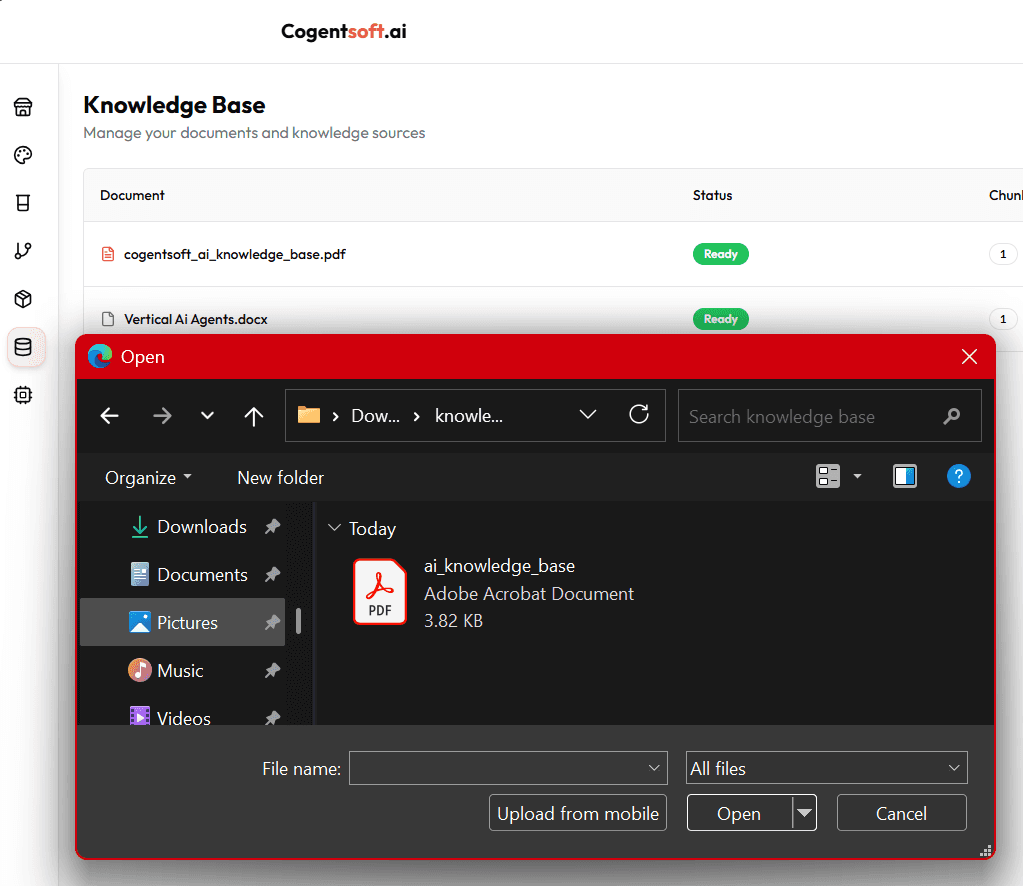The width and height of the screenshot is (1023, 886).
Task: Click the document icon beside Vertical Ai Agents.docx
Action: 108,319
